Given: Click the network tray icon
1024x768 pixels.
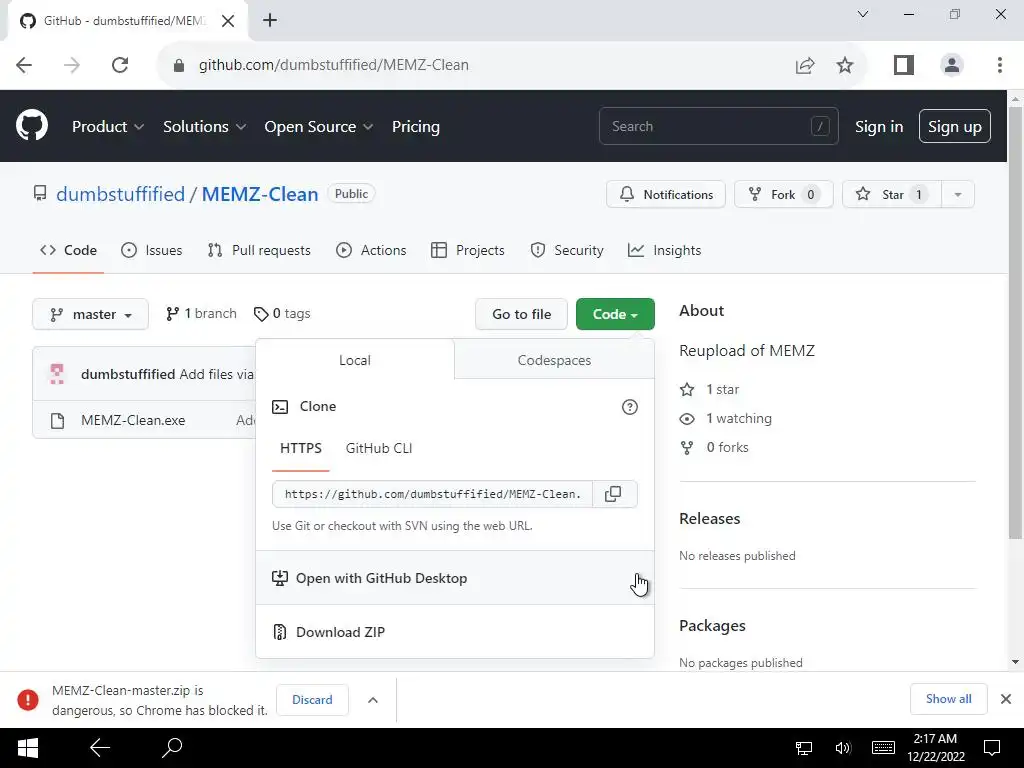Looking at the screenshot, I should click(x=804, y=748).
